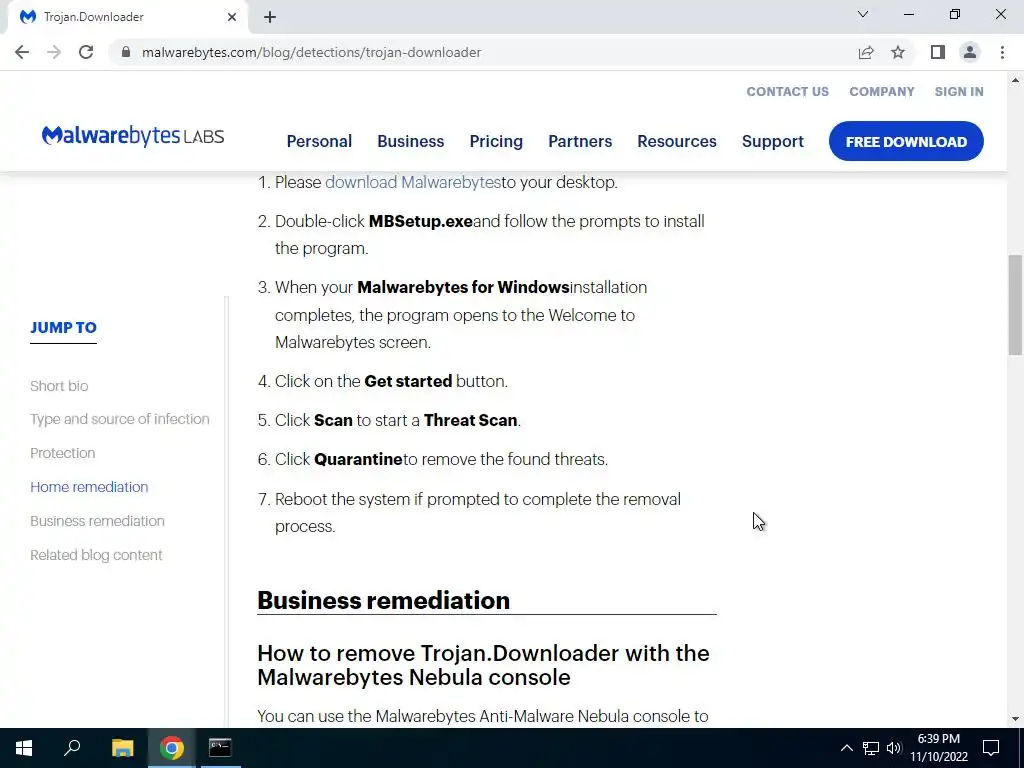Click the browser forward arrow
This screenshot has width=1024, height=768.
point(54,52)
